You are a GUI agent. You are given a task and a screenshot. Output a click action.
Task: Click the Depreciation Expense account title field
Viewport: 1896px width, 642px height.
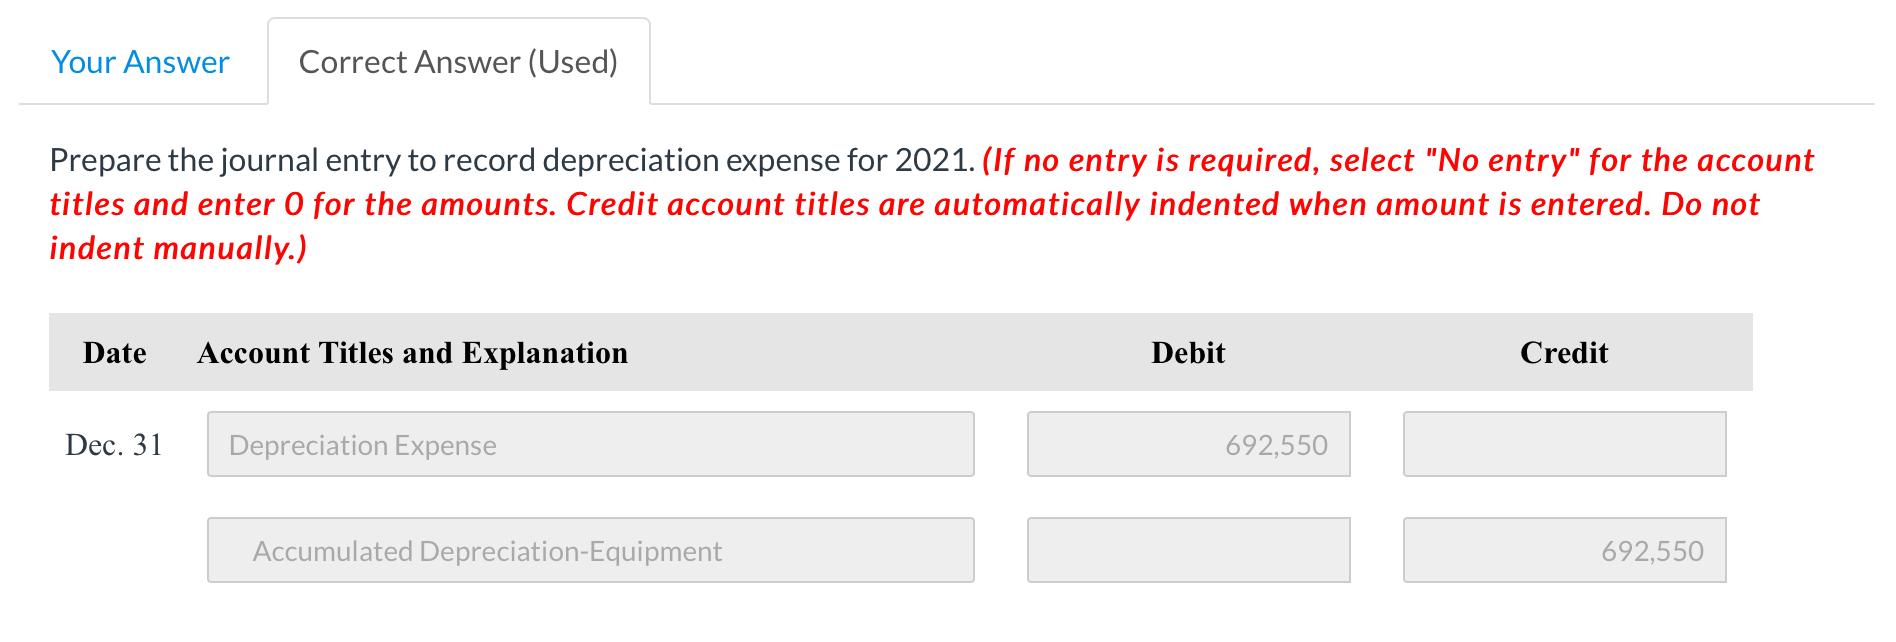coord(590,444)
